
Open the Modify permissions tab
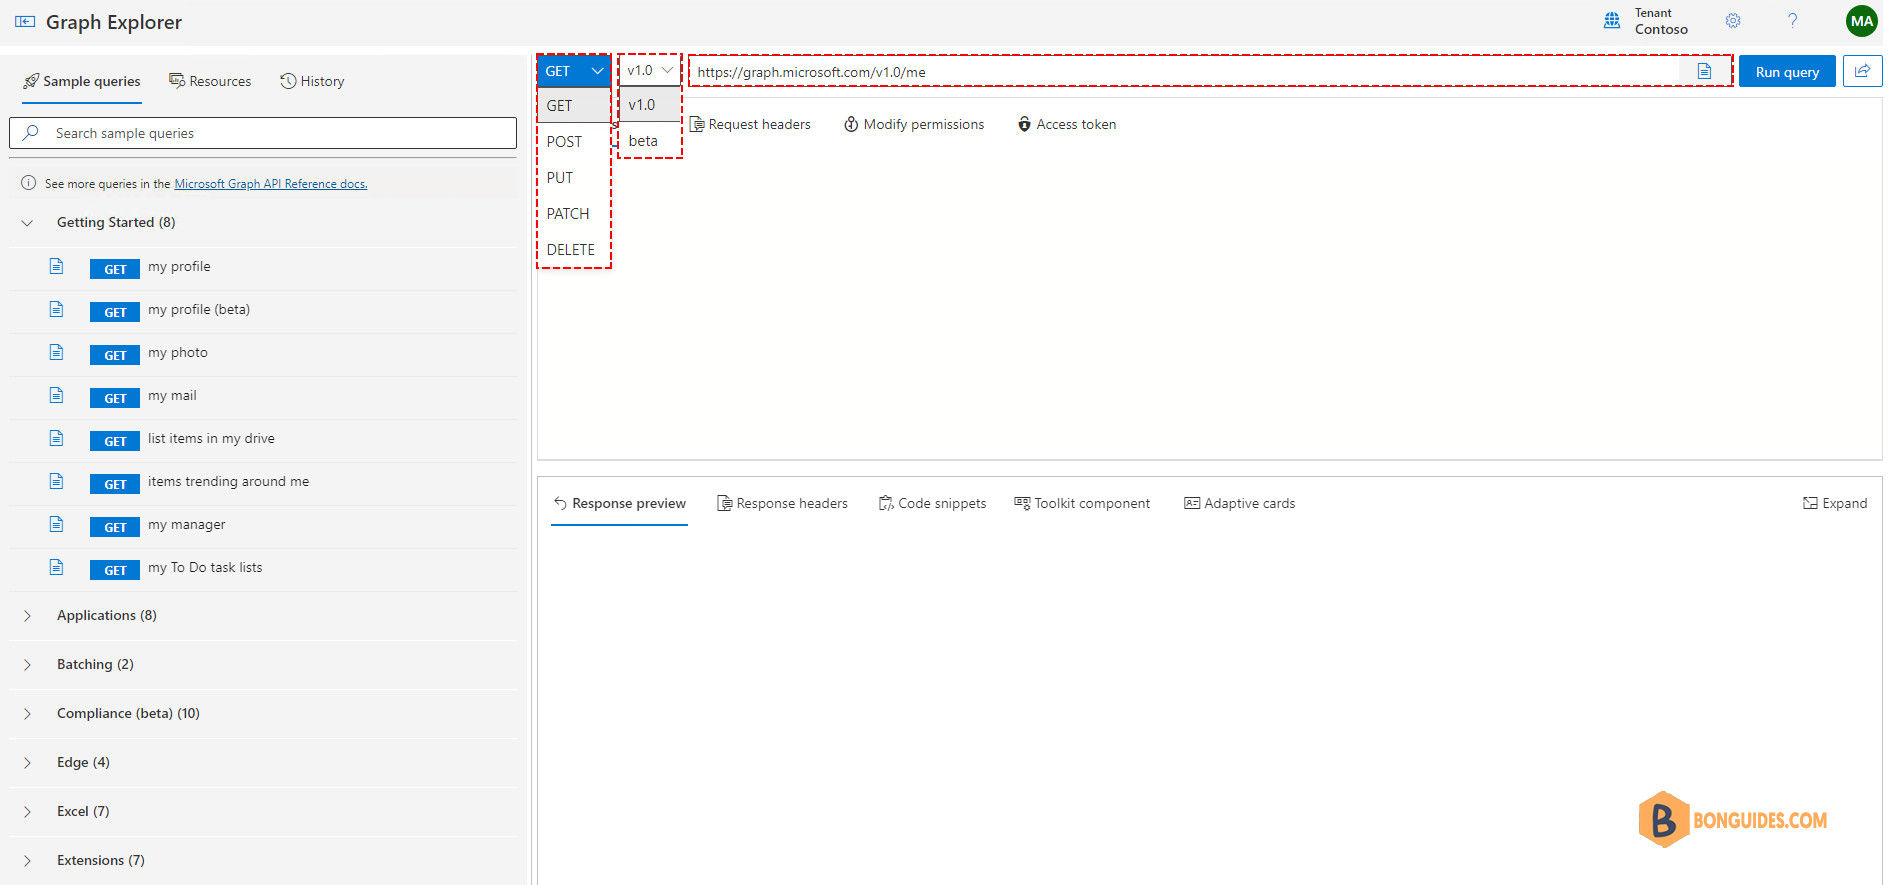[x=914, y=124]
